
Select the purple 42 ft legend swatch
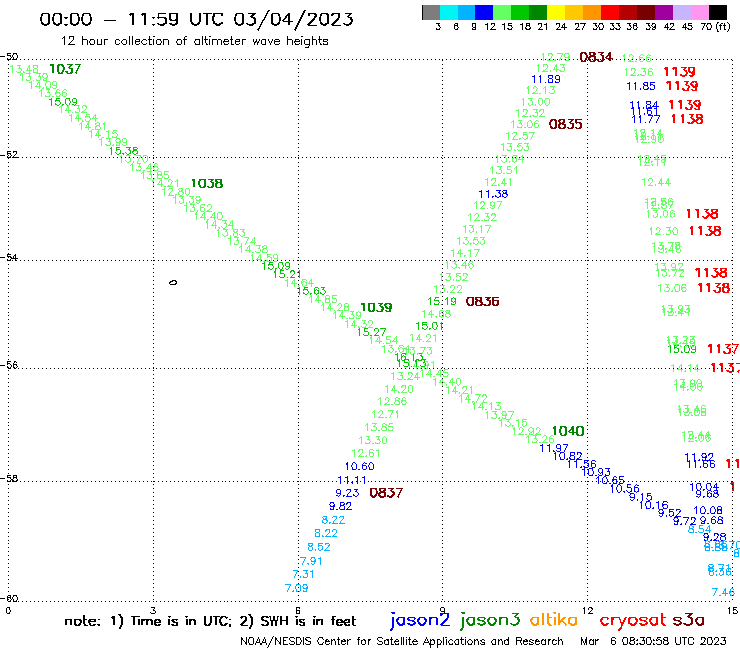click(x=663, y=12)
